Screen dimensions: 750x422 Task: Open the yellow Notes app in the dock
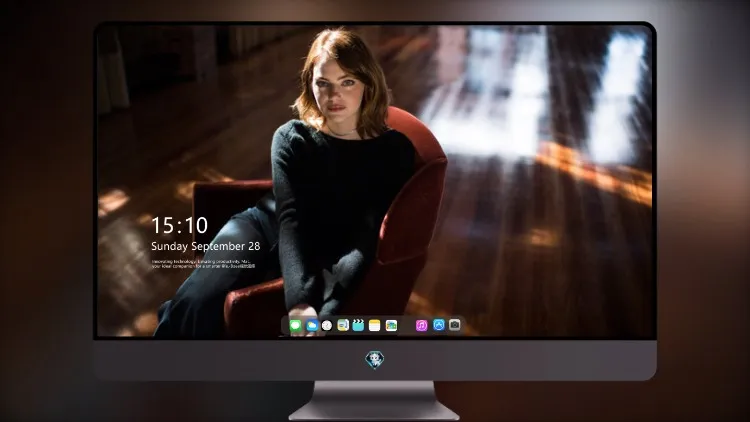click(x=375, y=325)
